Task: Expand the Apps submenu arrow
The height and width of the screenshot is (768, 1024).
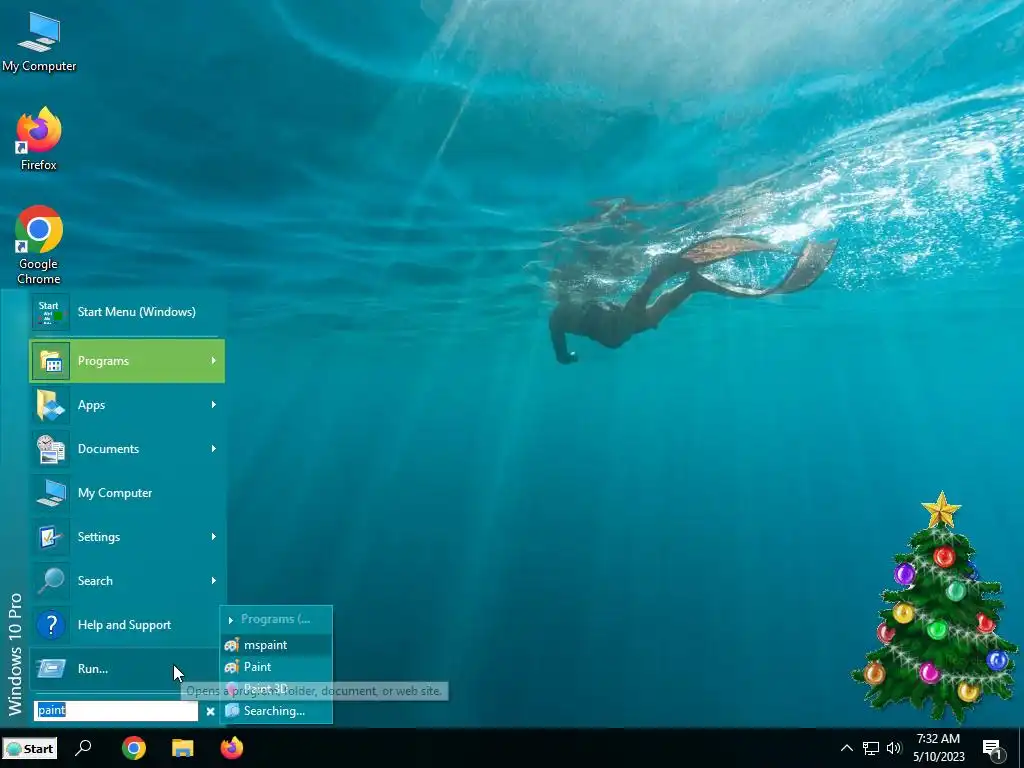Action: pyautogui.click(x=214, y=405)
